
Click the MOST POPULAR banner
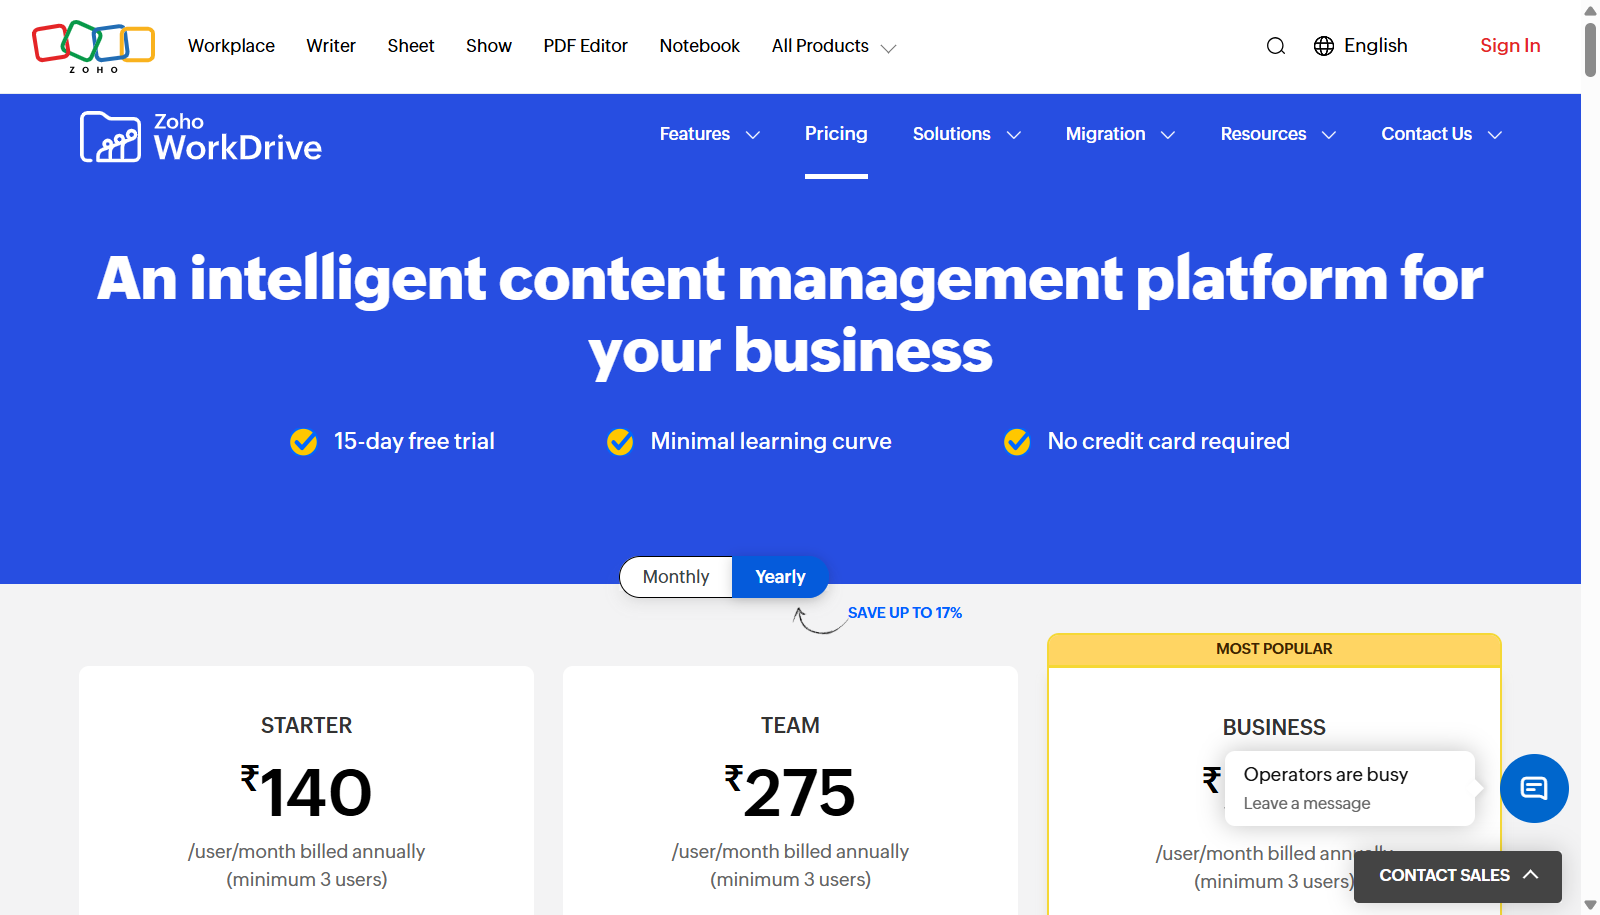tap(1274, 650)
